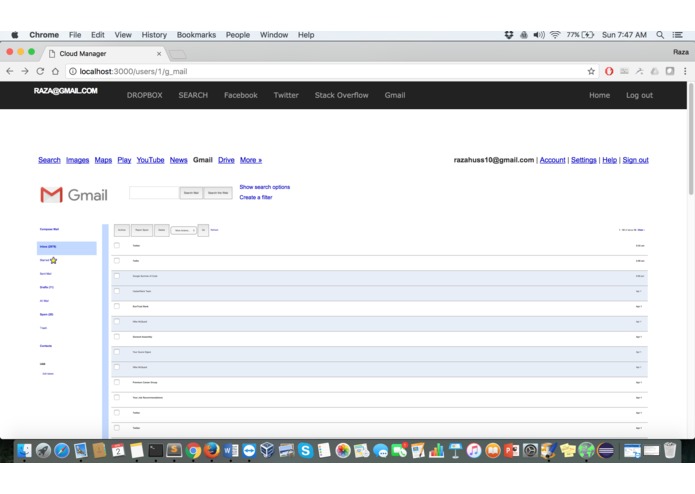Click the Chrome address bar
Viewport: 695px width, 494px height.
(x=328, y=71)
